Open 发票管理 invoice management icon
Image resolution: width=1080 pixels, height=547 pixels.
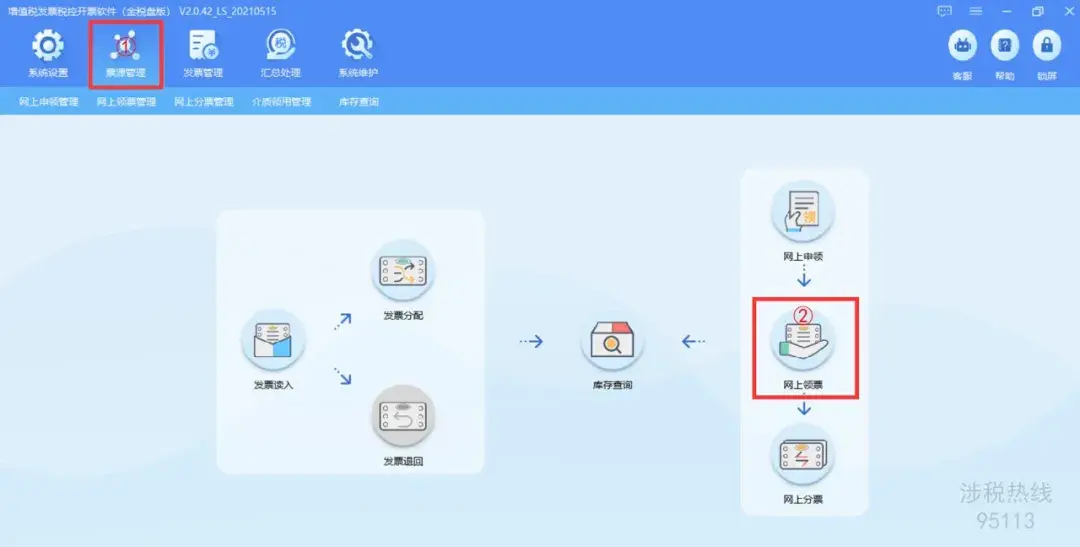(x=203, y=46)
